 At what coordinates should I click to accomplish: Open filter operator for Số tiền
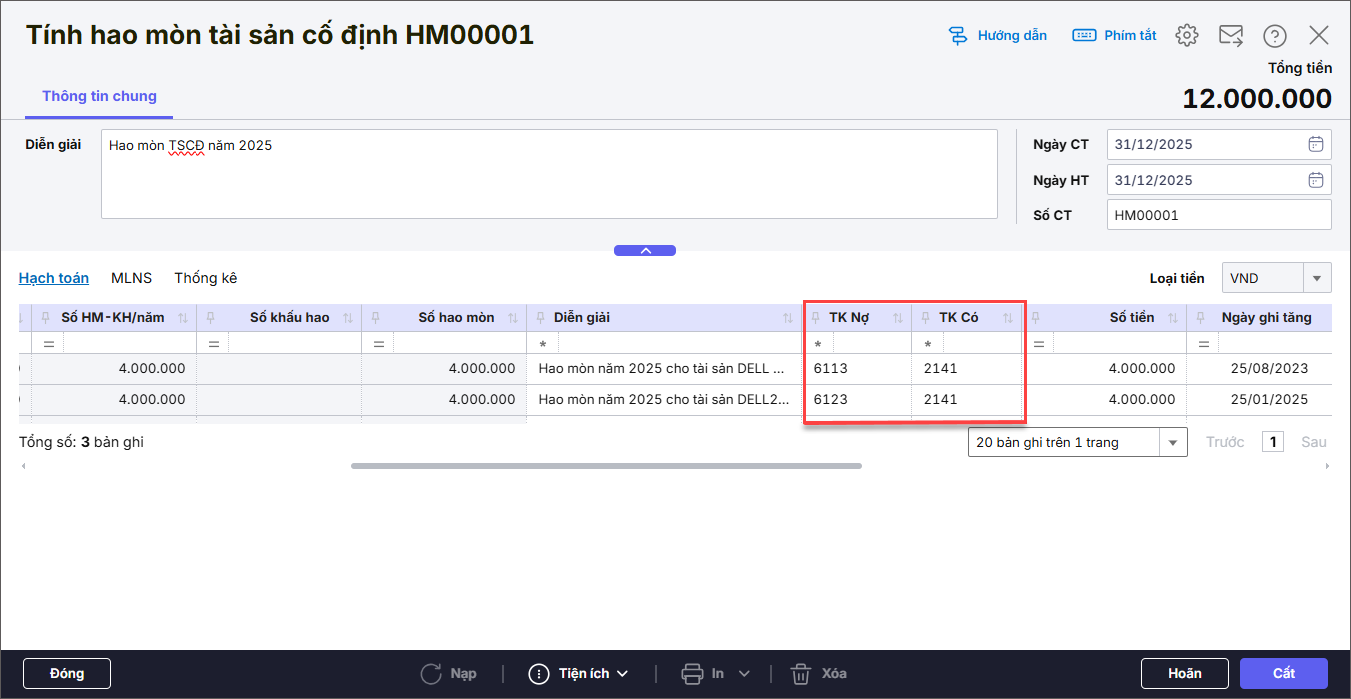(1039, 343)
